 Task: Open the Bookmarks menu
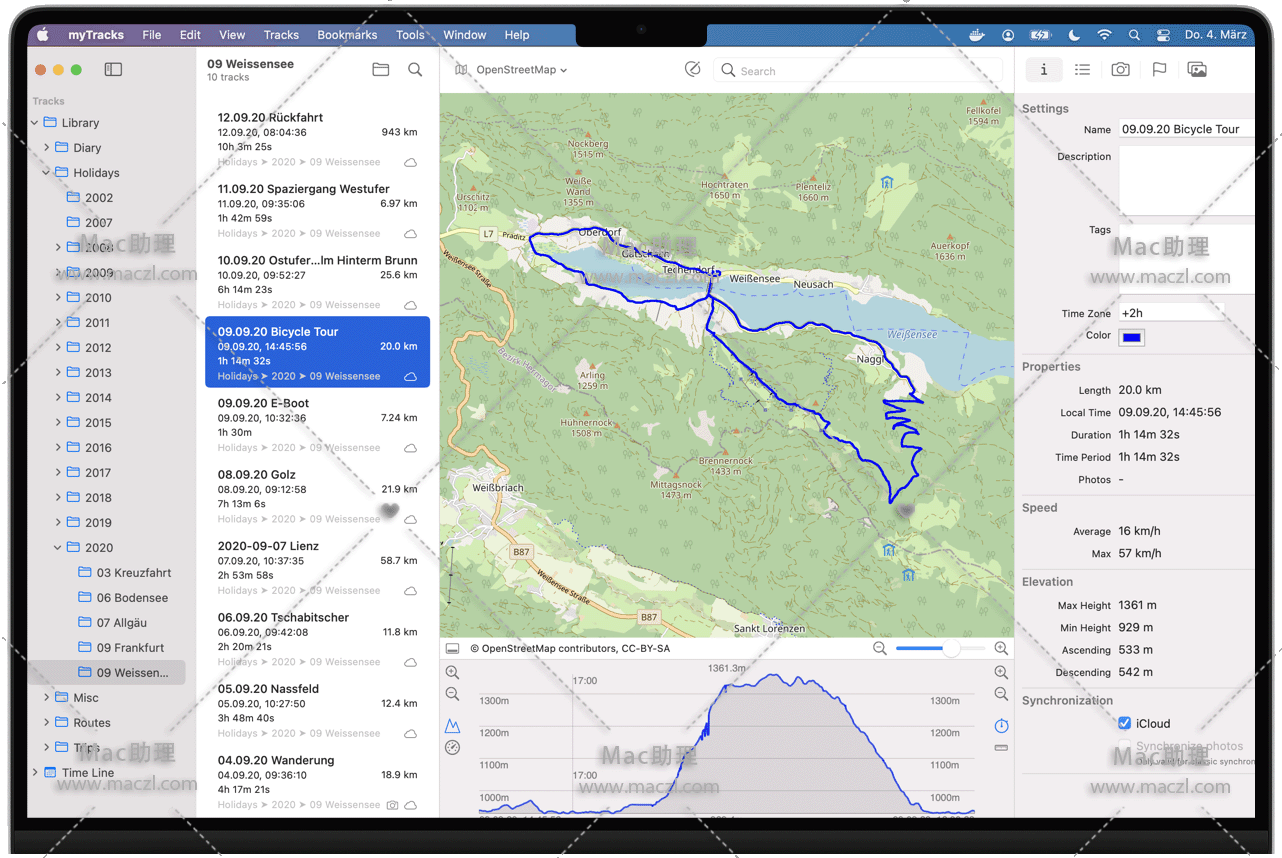tap(347, 35)
